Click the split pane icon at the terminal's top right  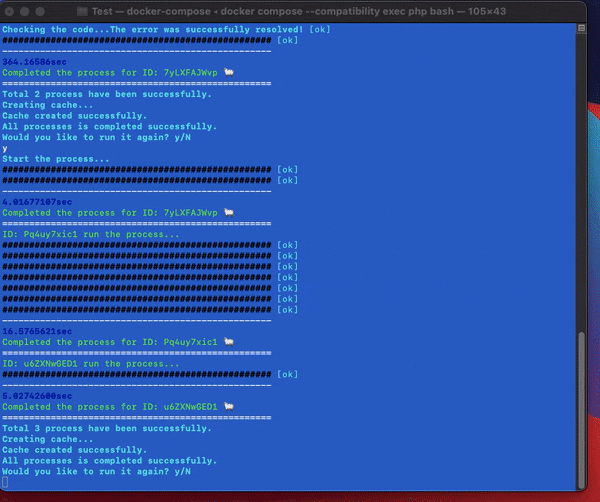coord(581,28)
